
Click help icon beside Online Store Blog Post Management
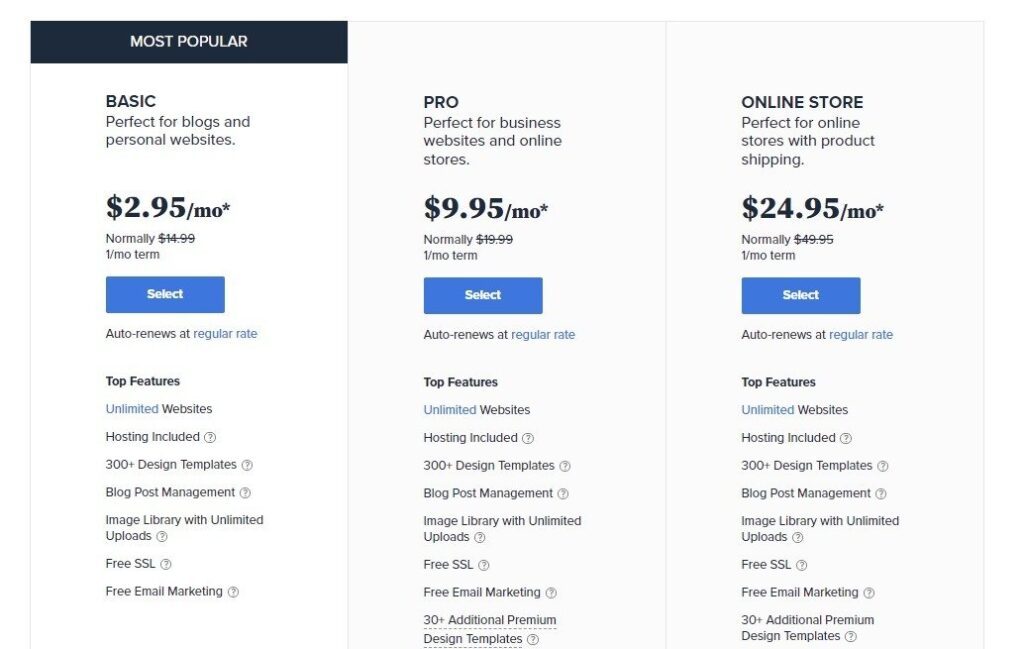881,494
